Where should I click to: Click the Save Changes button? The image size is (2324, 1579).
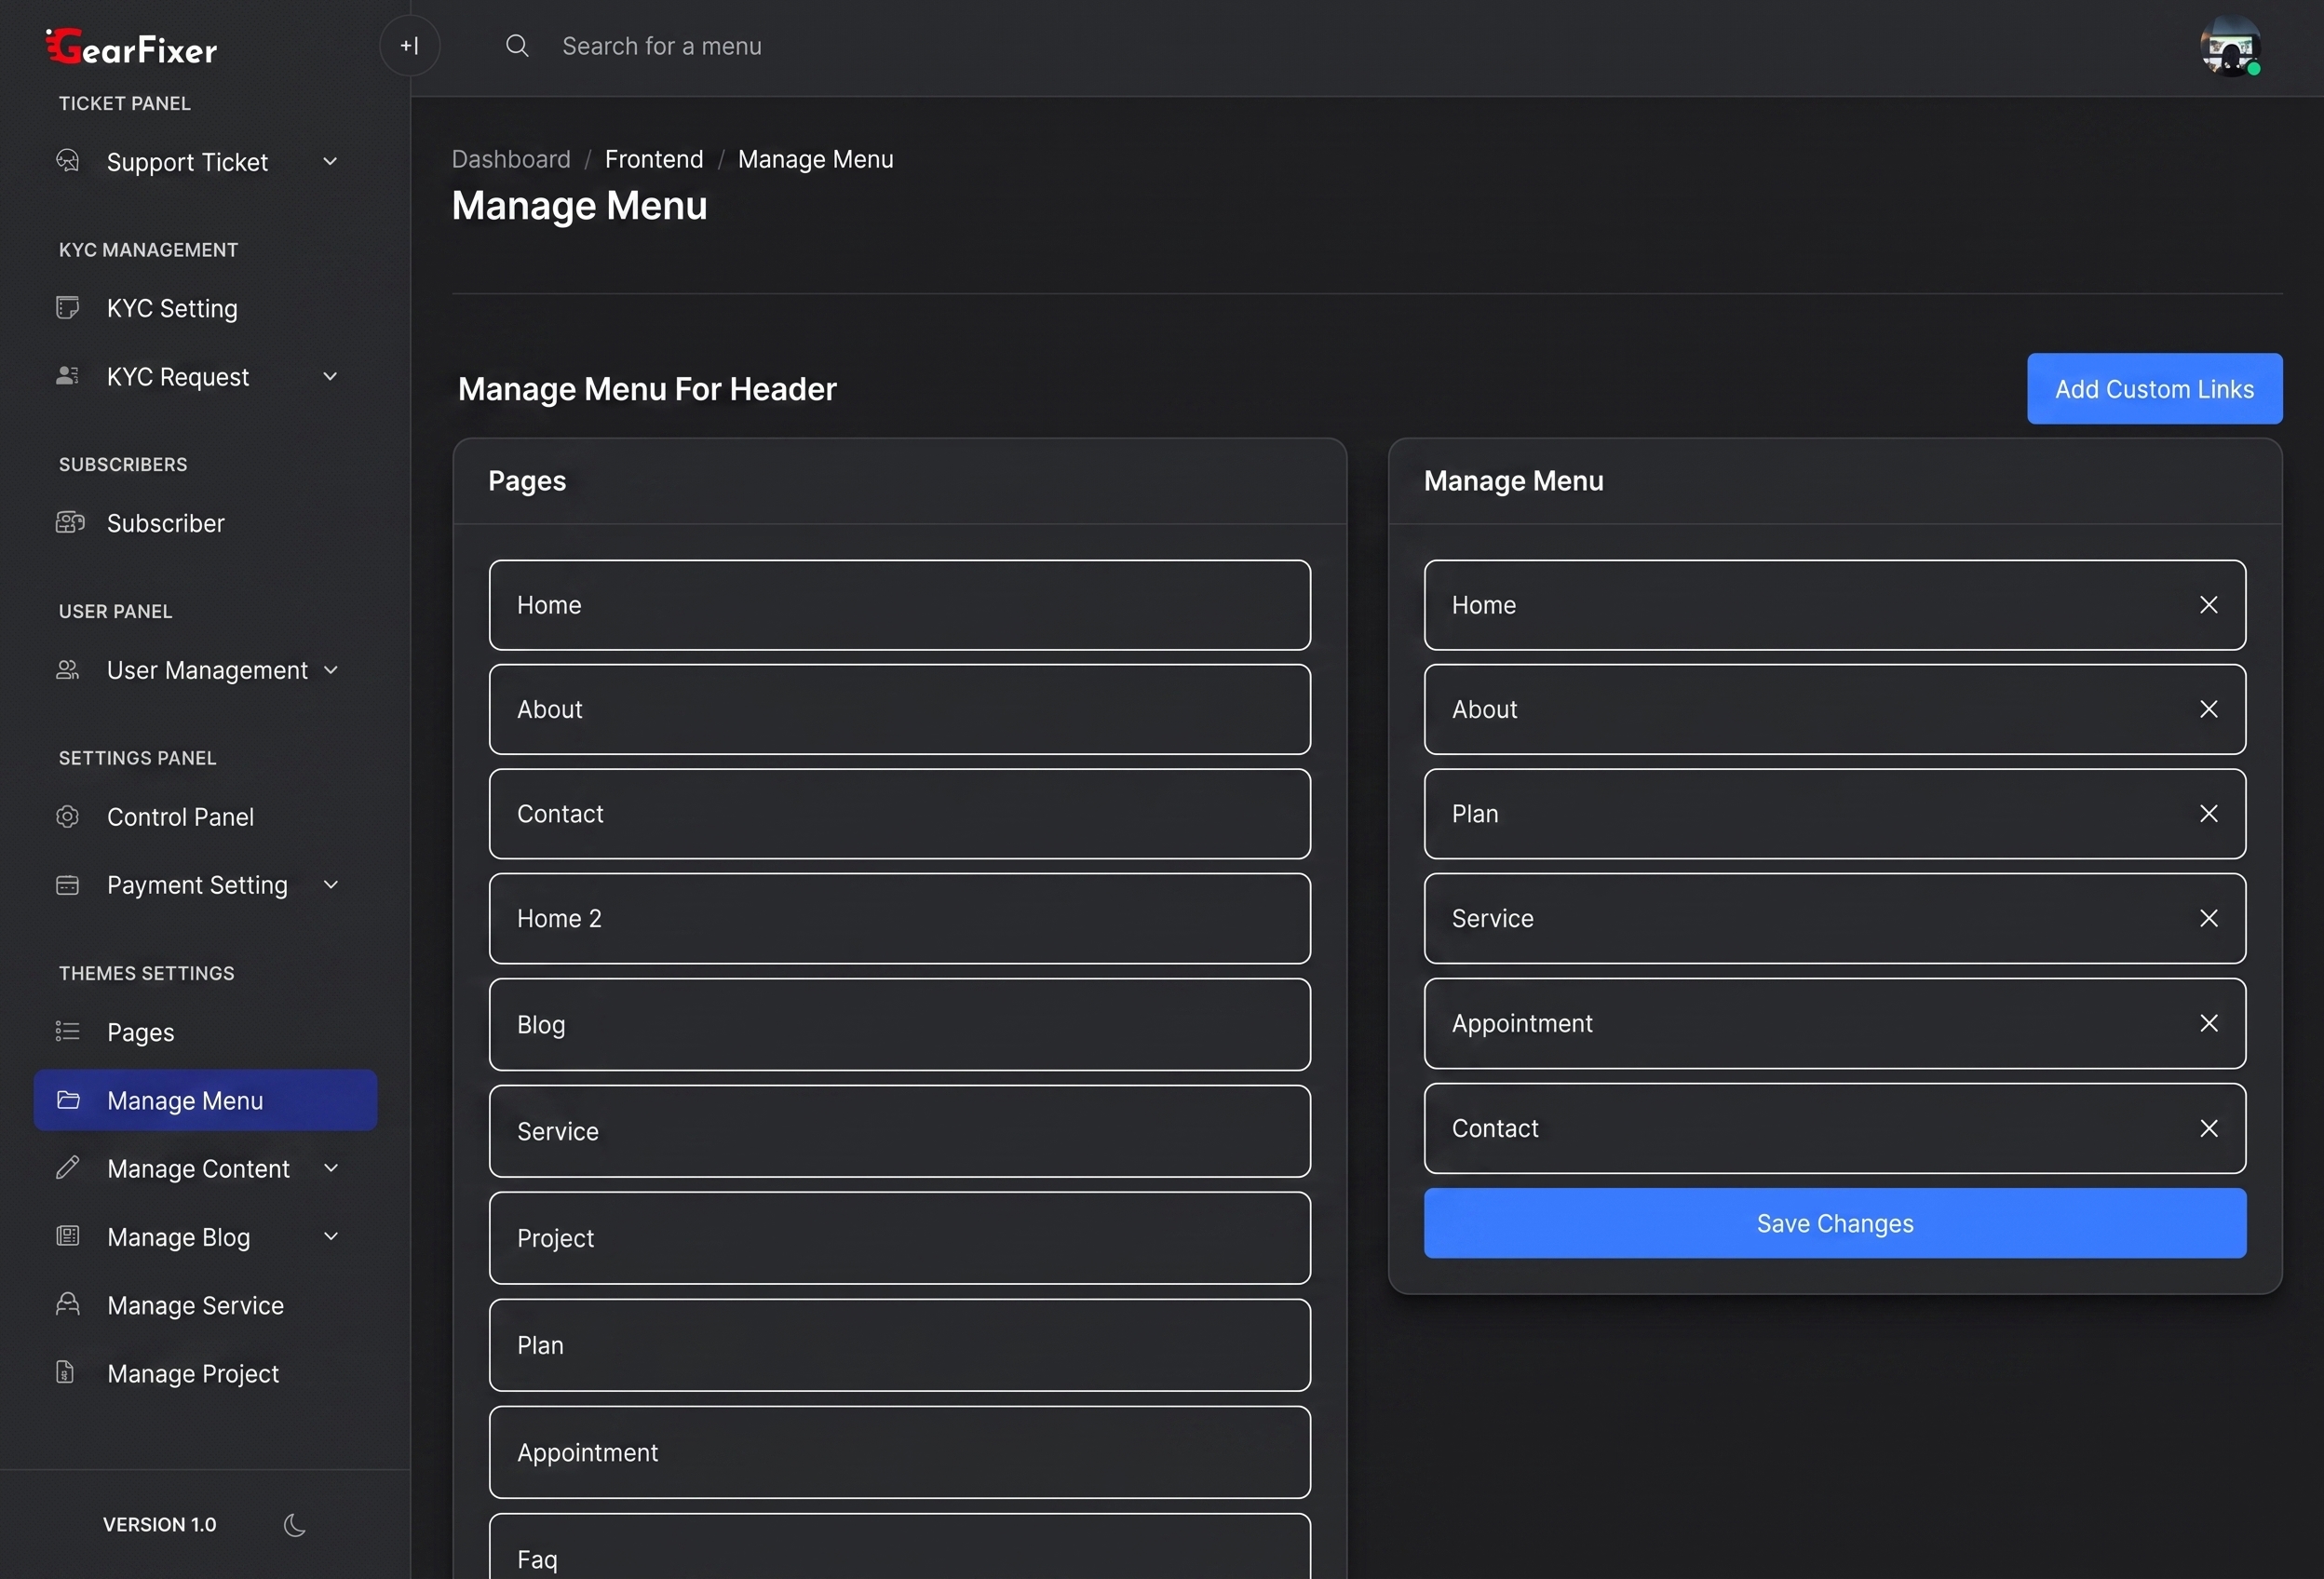tap(1834, 1223)
